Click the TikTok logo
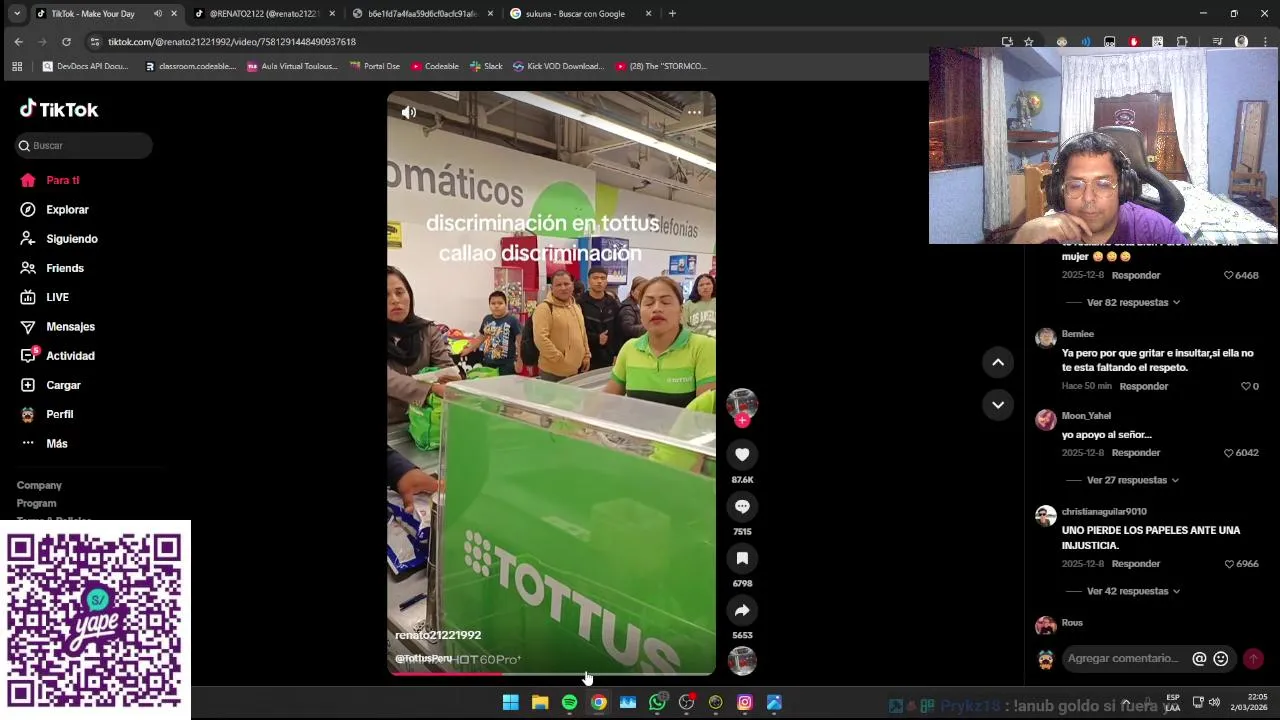This screenshot has width=1280, height=720. point(59,109)
